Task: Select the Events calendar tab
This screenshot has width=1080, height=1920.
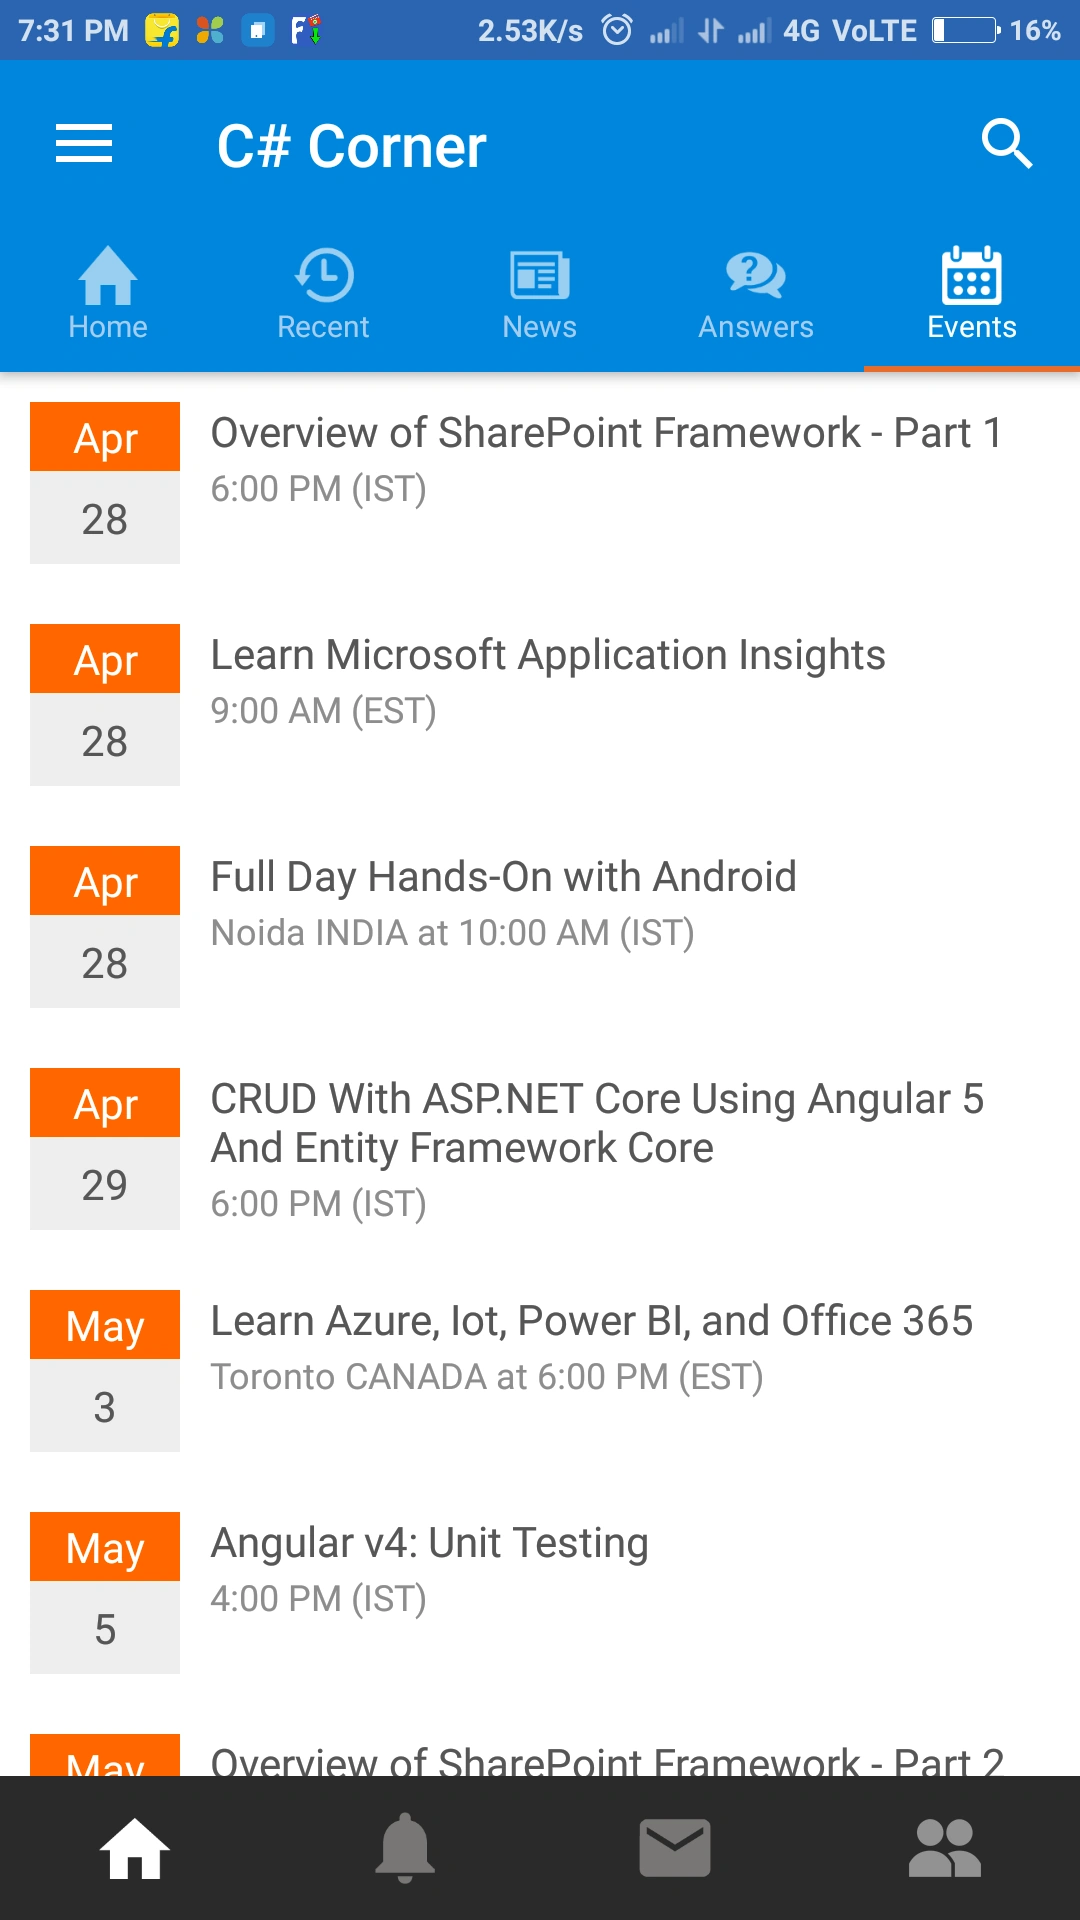Action: pyautogui.click(x=972, y=293)
